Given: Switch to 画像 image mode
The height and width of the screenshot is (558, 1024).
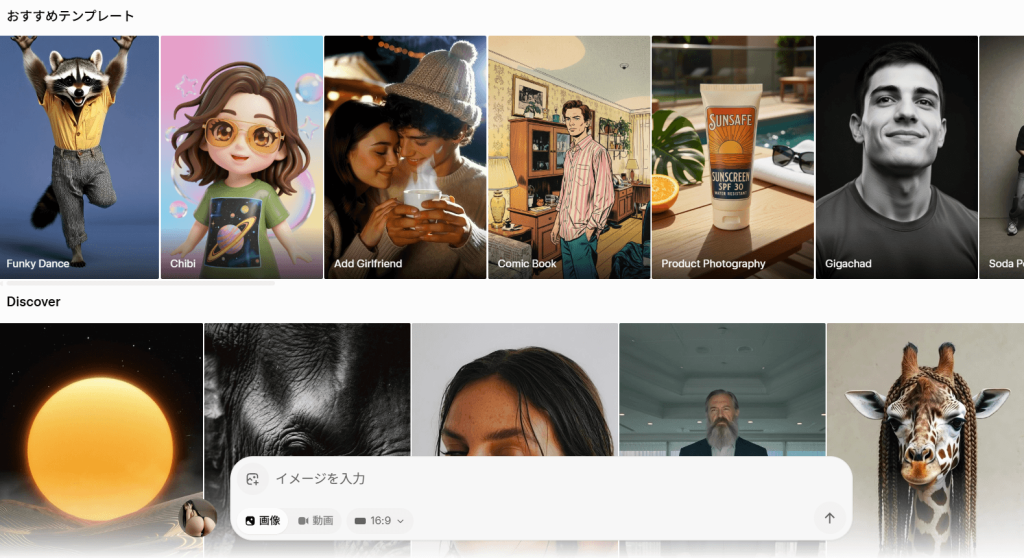Looking at the screenshot, I should 263,521.
